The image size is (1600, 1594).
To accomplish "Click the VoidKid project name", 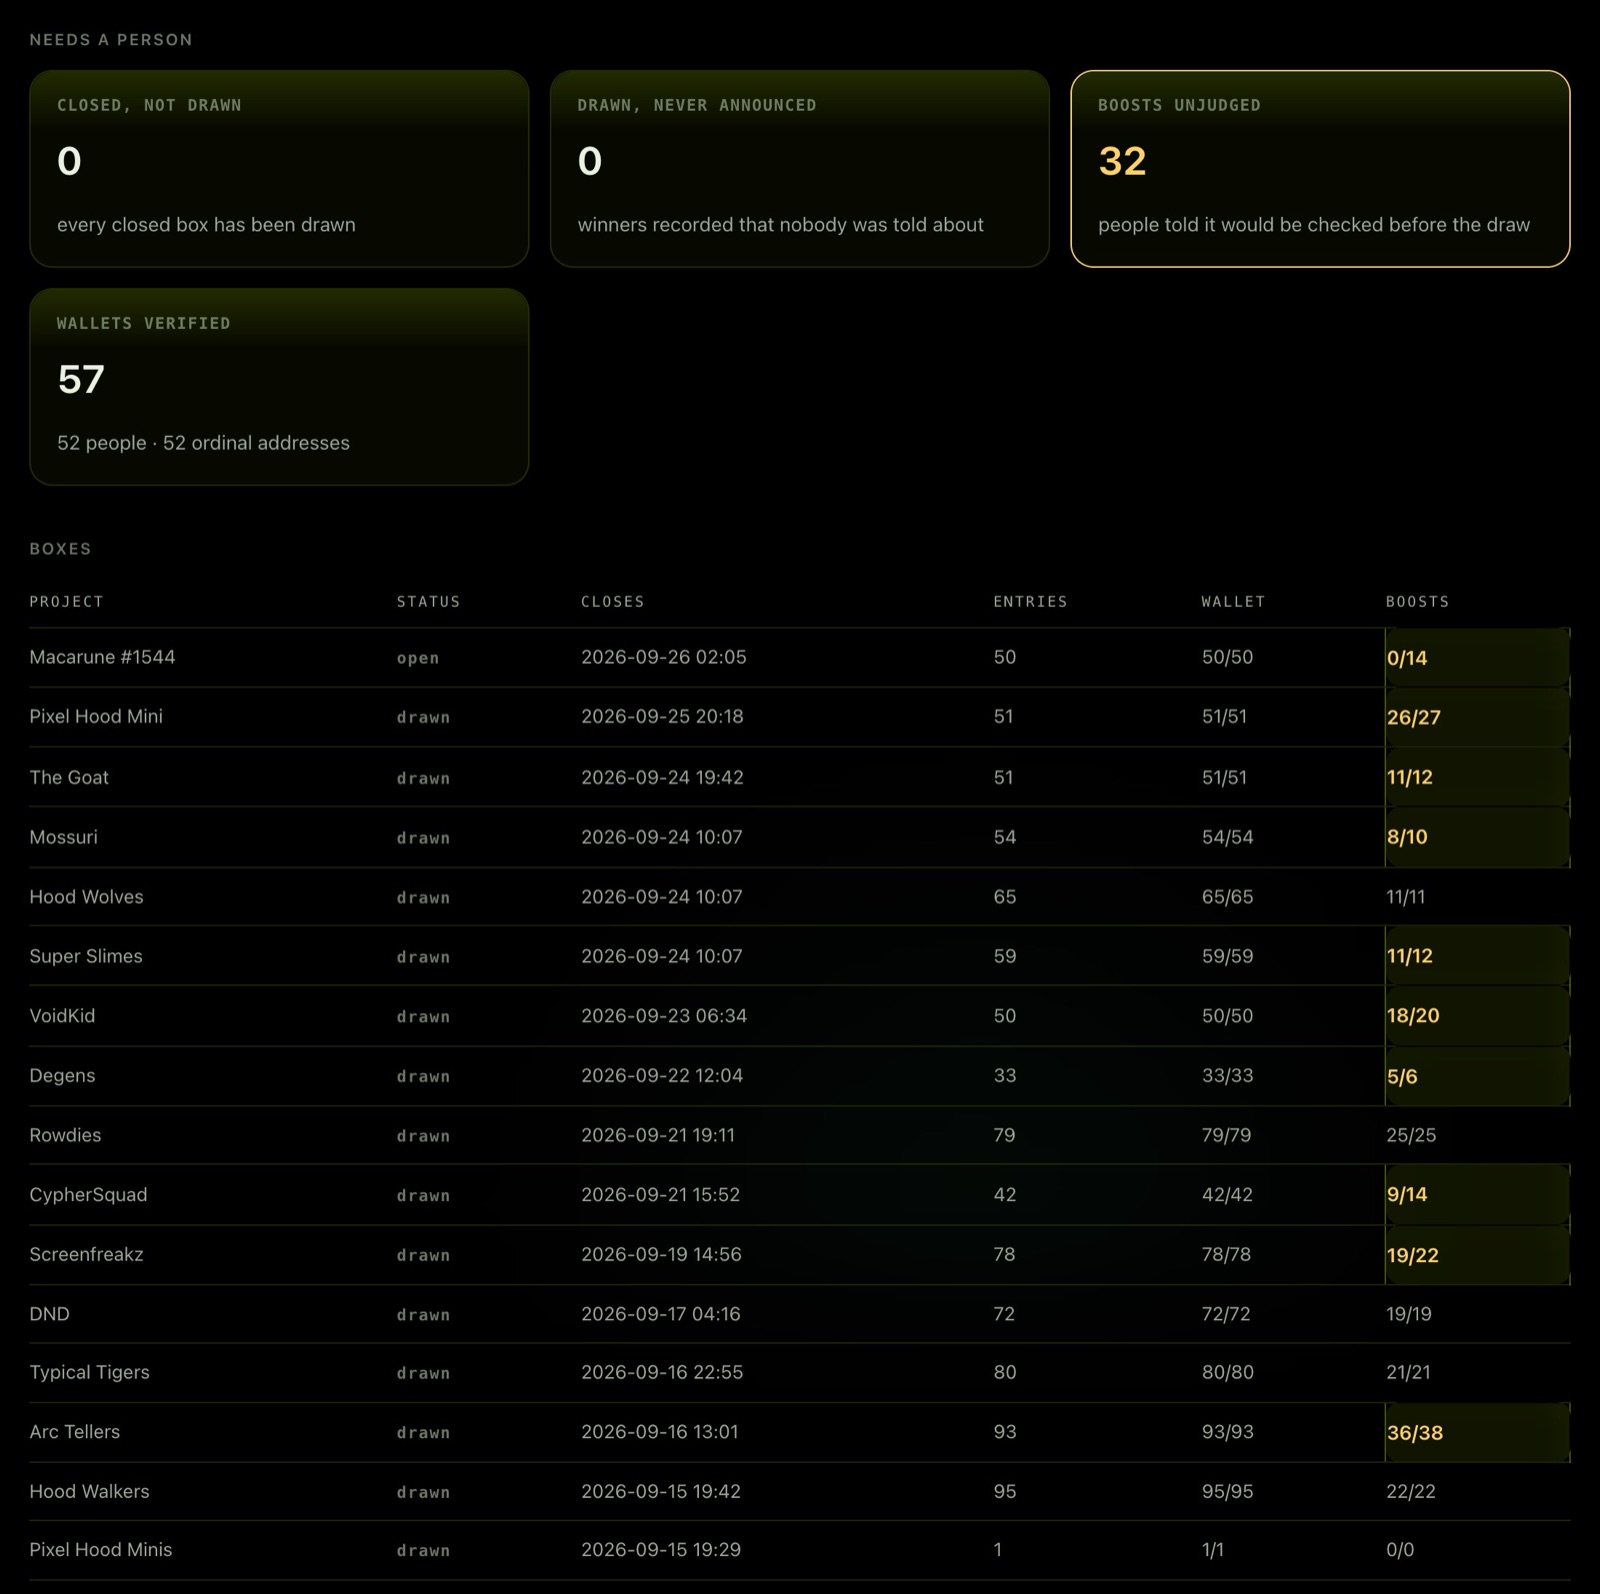I will [x=62, y=1016].
